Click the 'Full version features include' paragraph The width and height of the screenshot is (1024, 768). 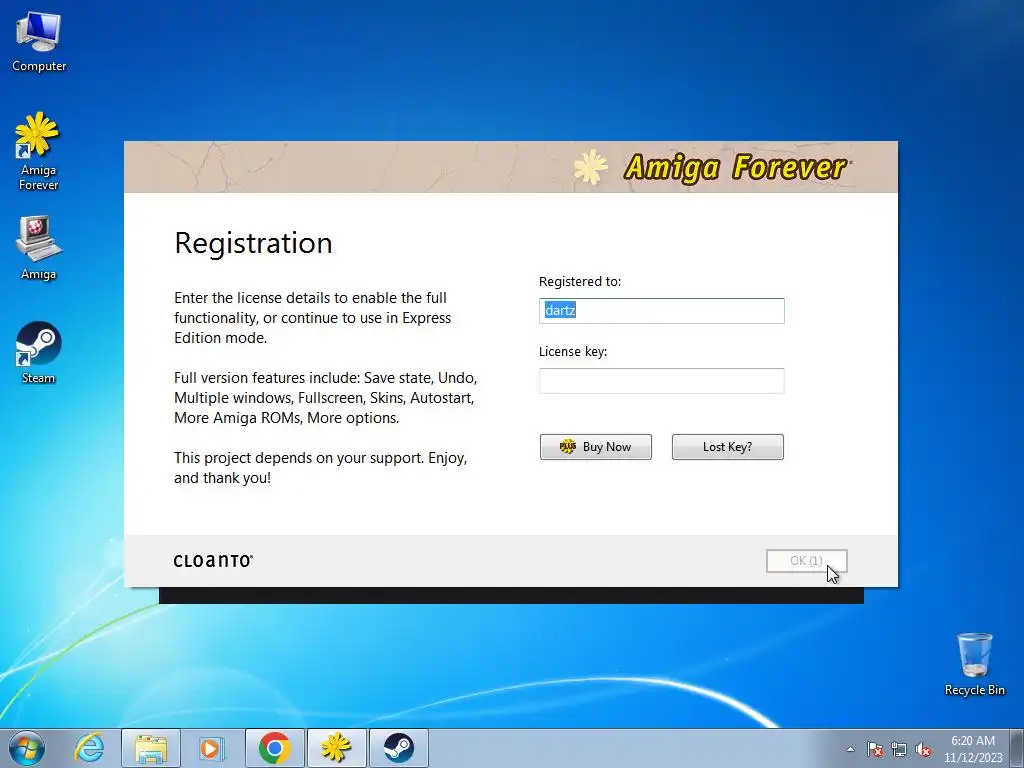point(325,398)
